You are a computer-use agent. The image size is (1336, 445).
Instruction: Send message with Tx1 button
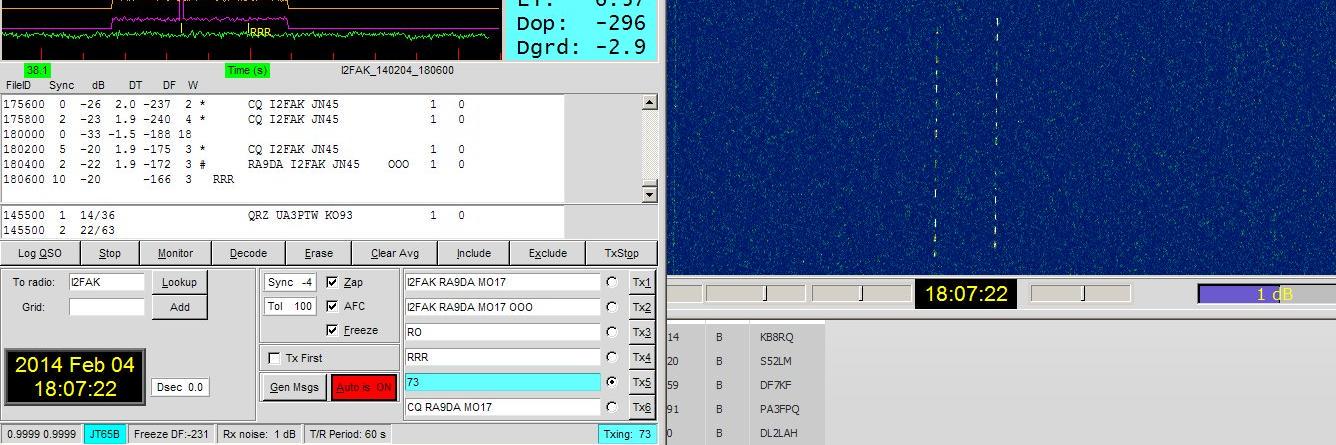click(641, 282)
